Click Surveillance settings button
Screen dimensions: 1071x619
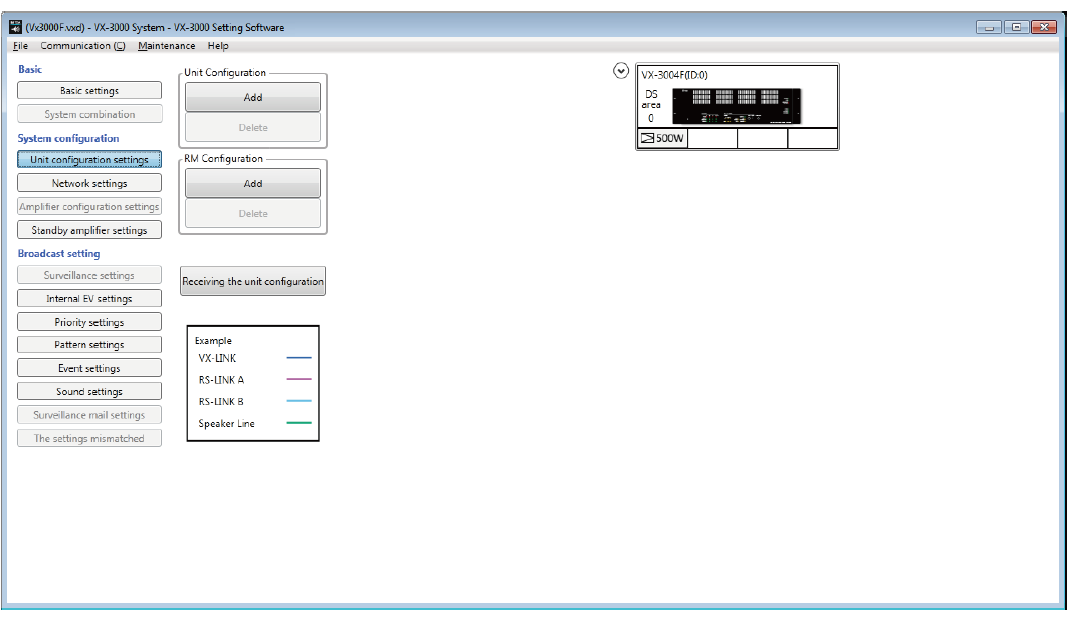pyautogui.click(x=89, y=275)
